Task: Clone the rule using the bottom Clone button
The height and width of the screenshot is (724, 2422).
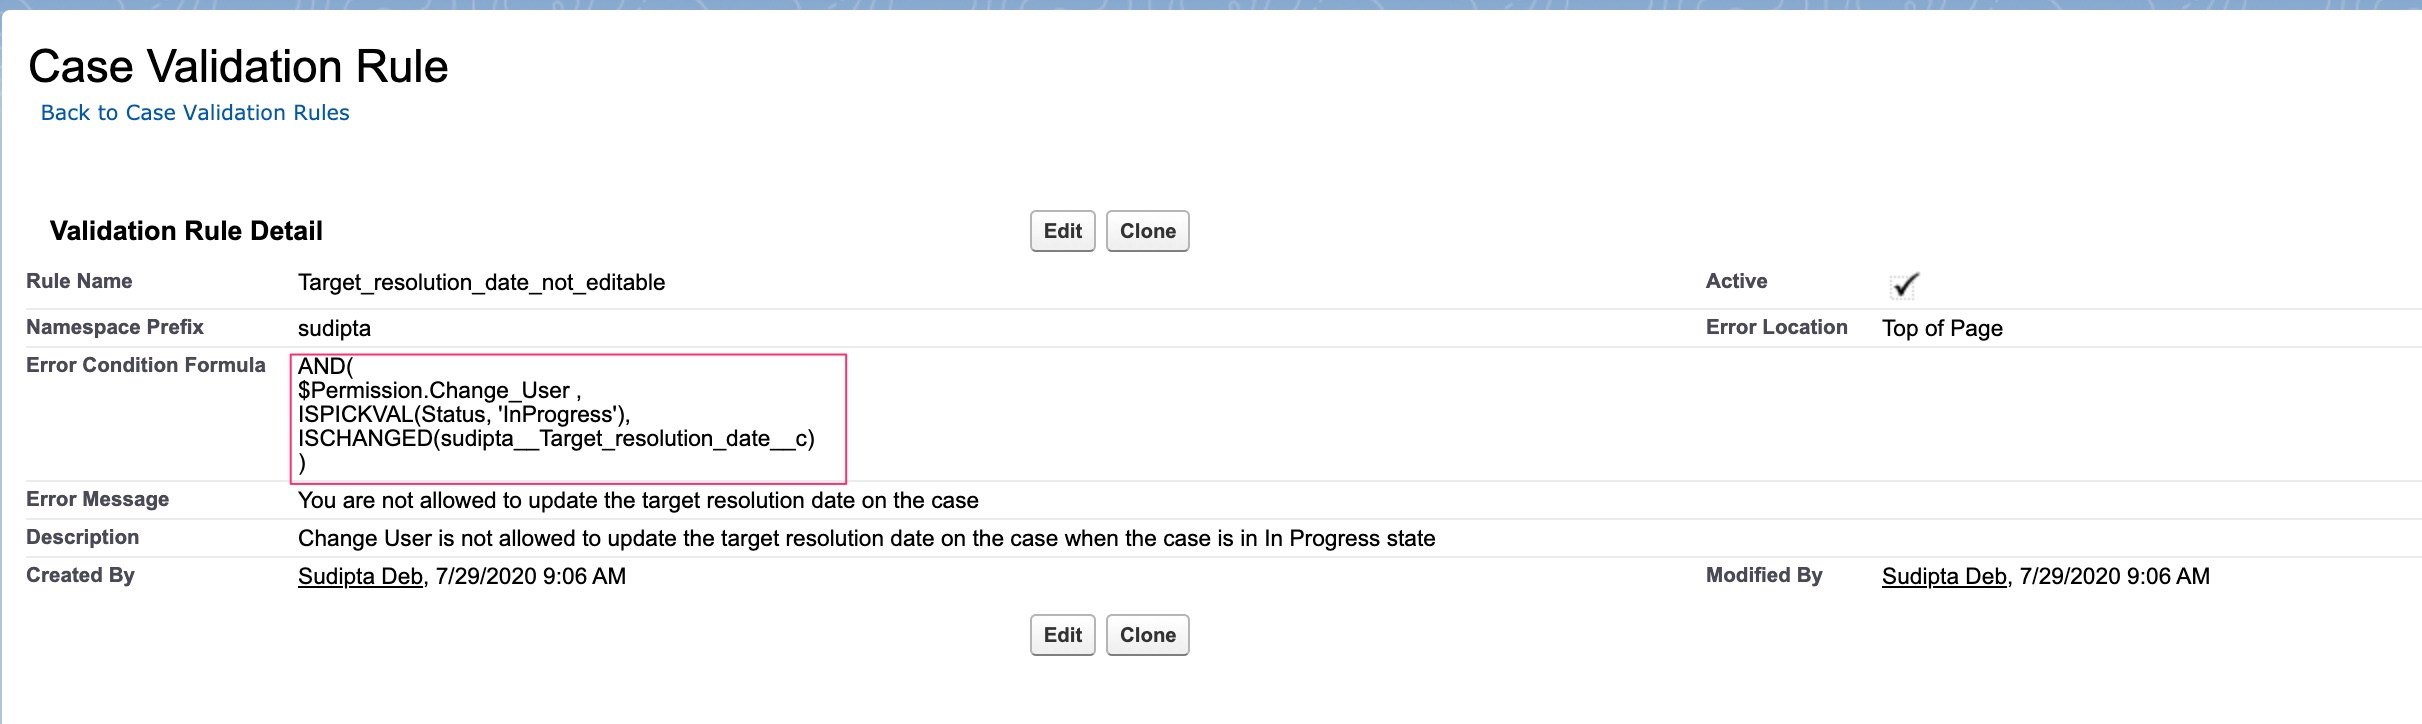Action: (x=1147, y=634)
